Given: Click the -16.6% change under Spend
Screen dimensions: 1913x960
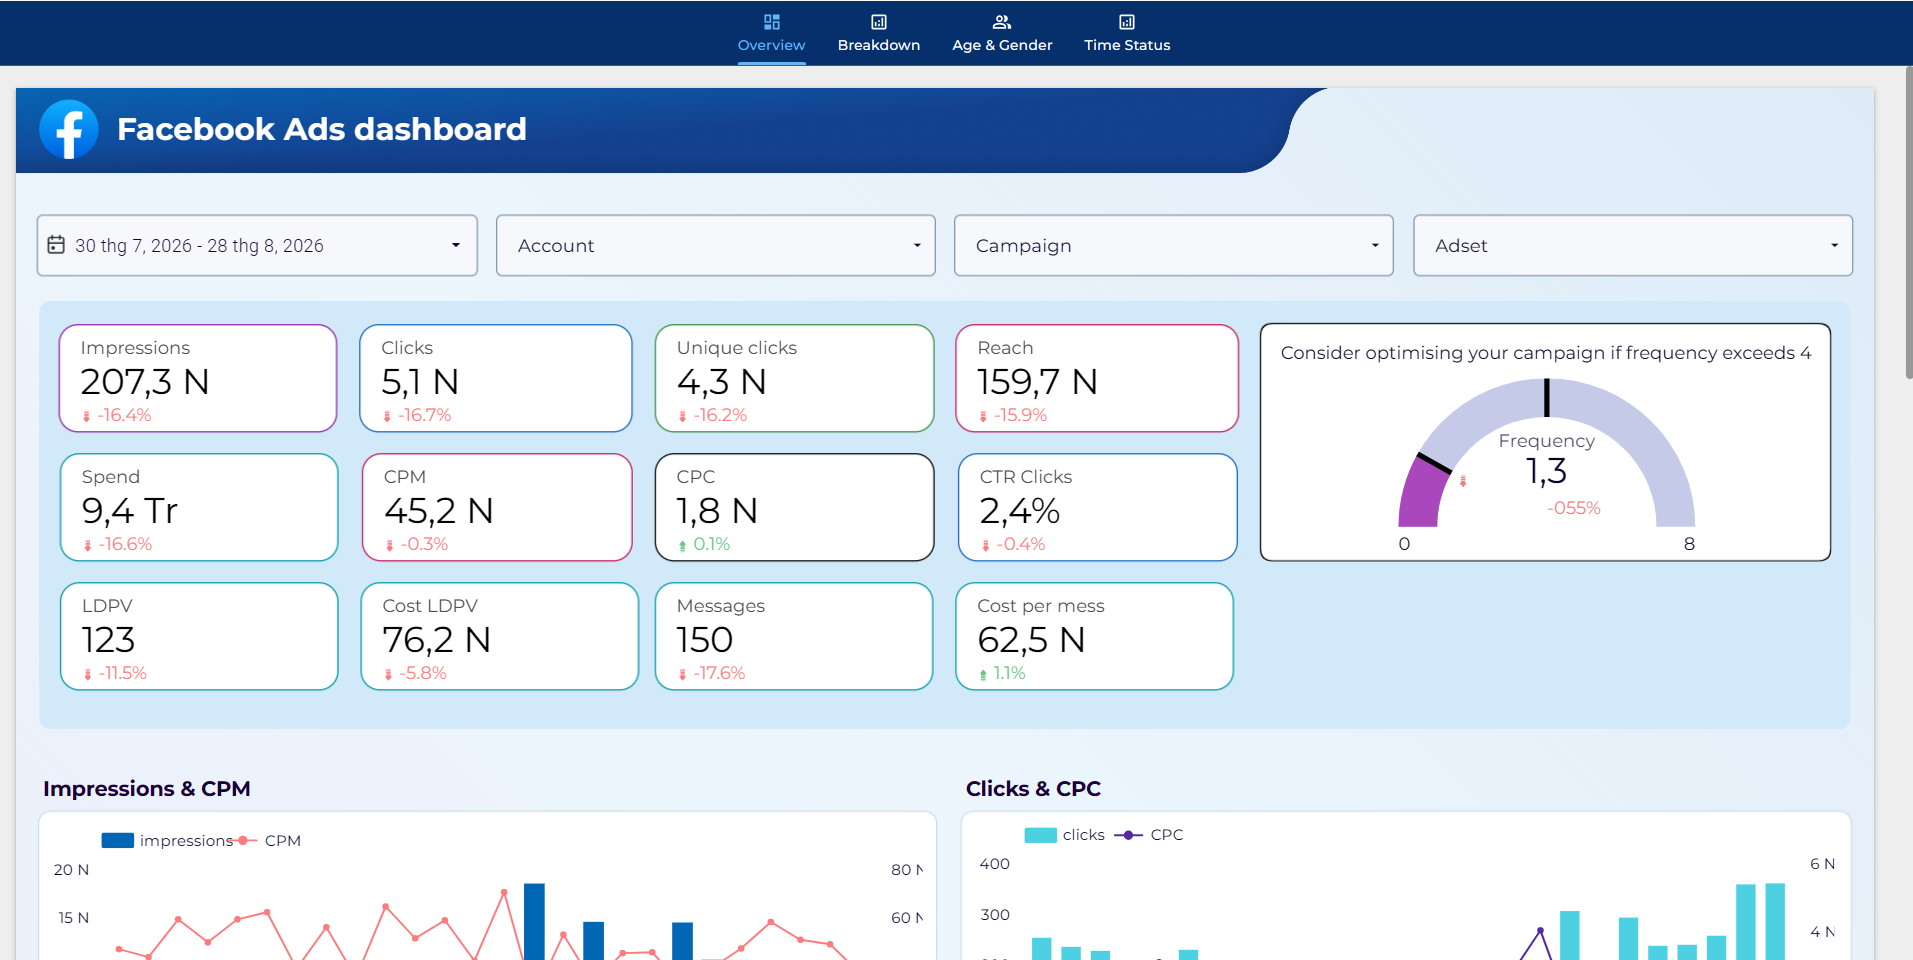Looking at the screenshot, I should point(125,544).
